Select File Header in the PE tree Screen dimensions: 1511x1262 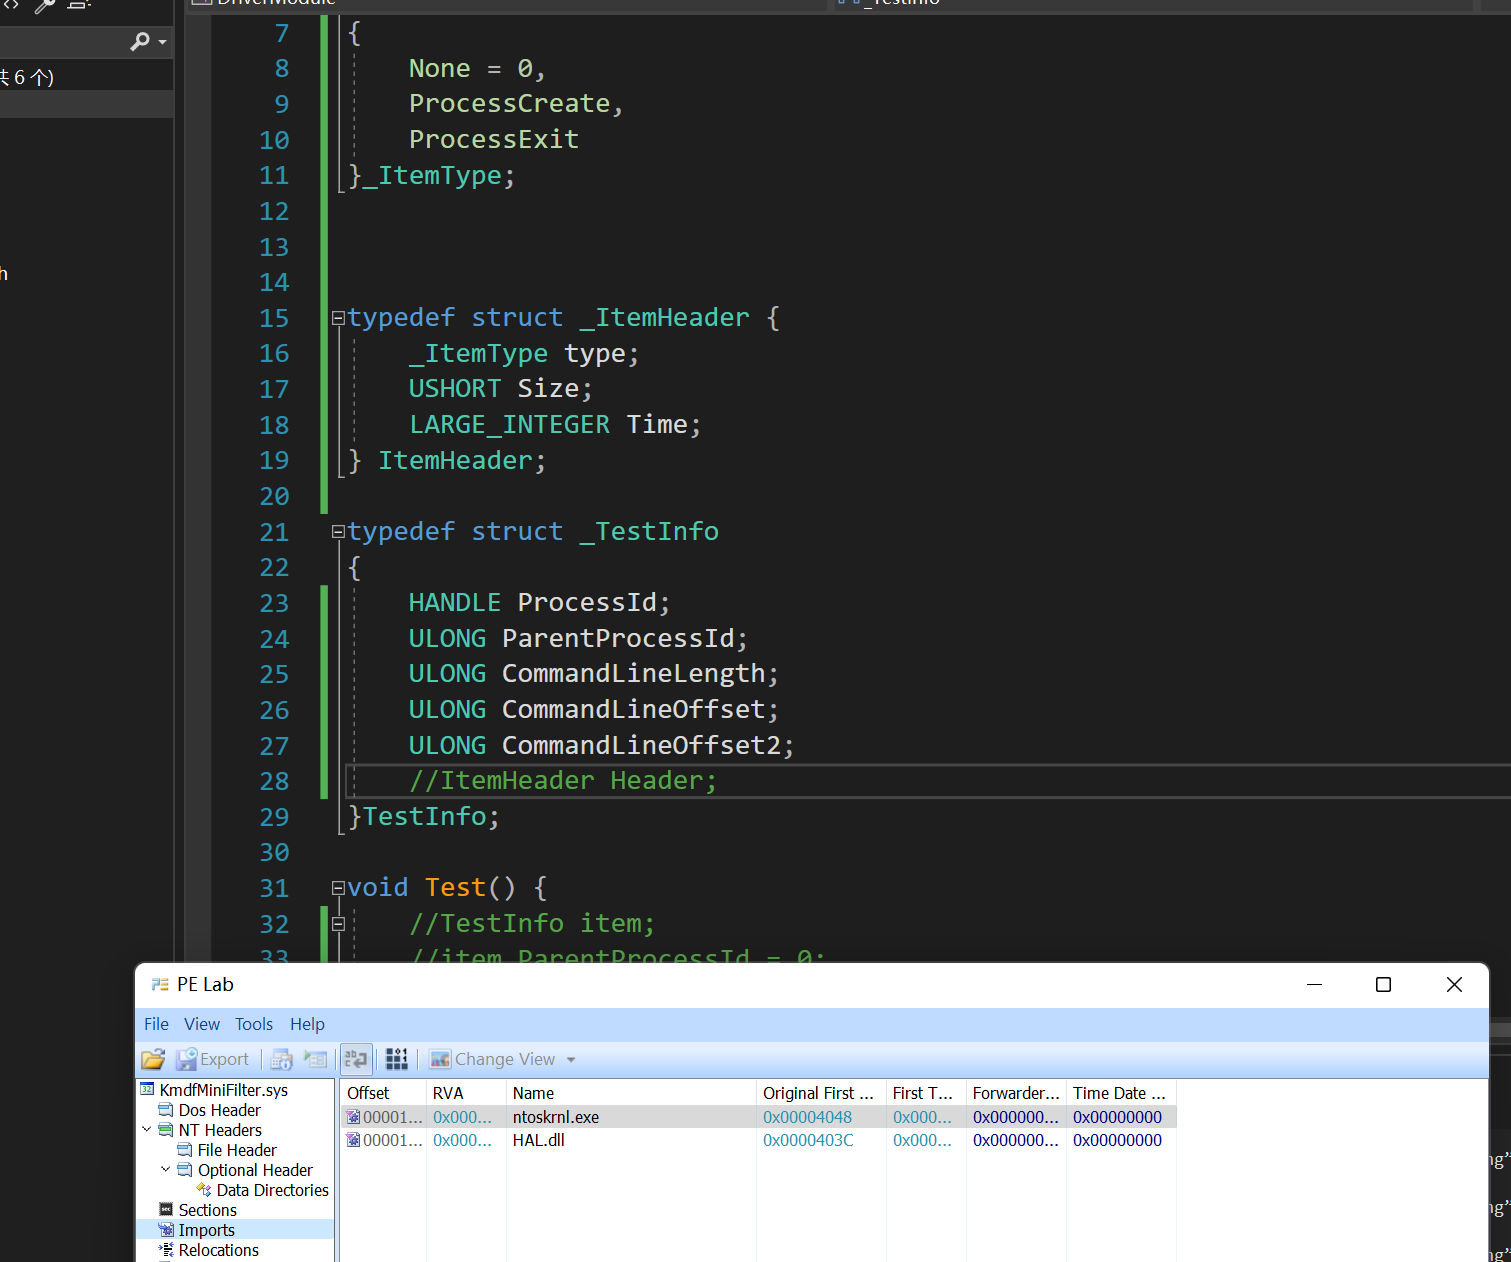click(x=237, y=1150)
